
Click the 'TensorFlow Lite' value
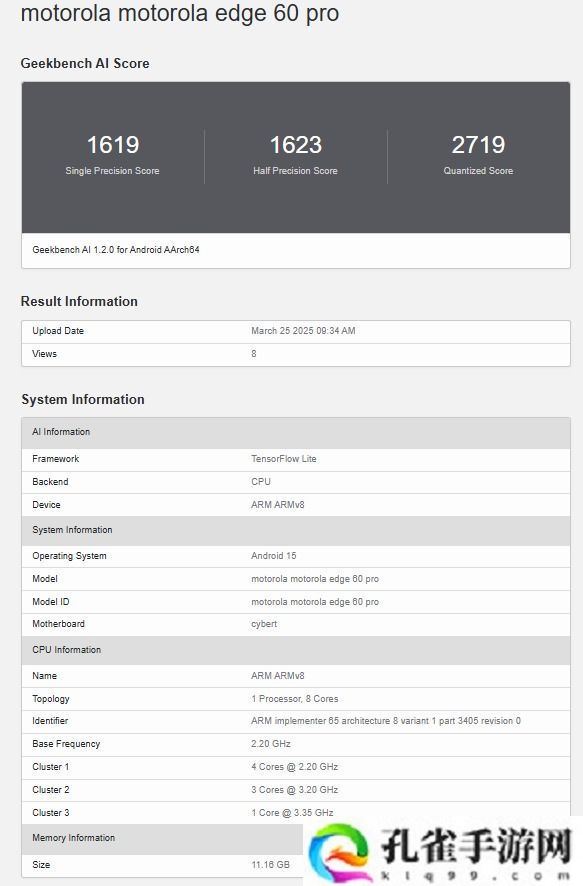[x=284, y=459]
